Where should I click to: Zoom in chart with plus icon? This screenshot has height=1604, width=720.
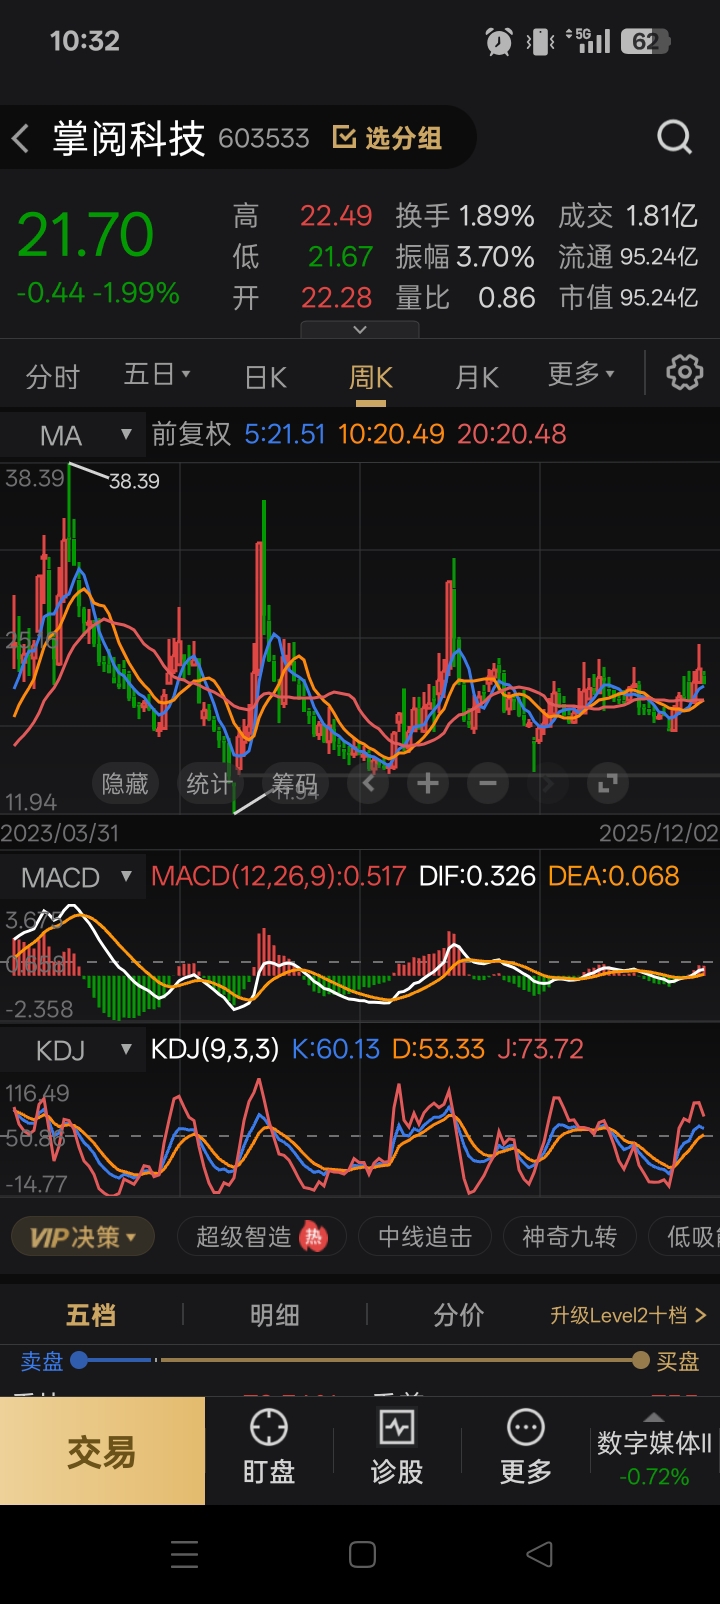(x=428, y=784)
